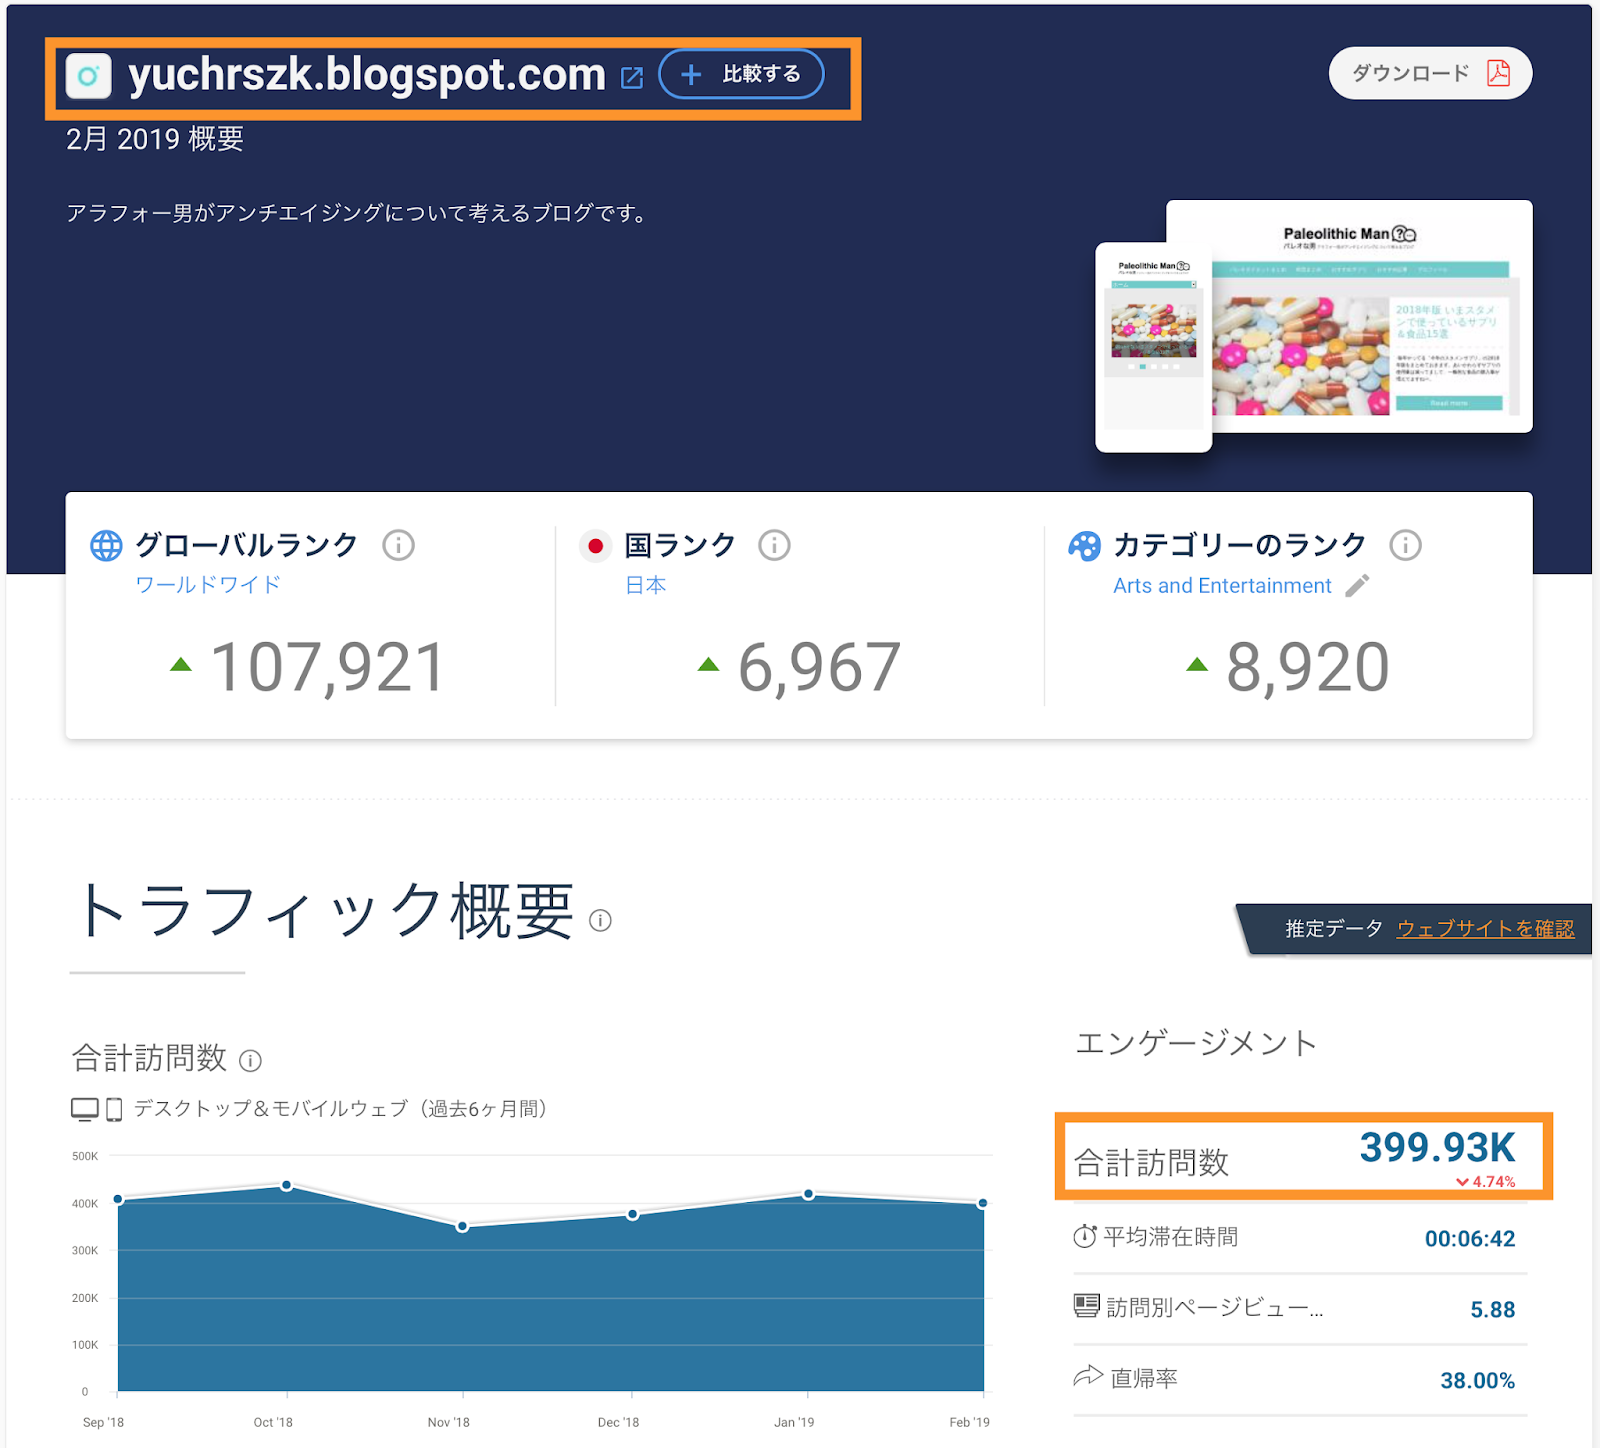Screen dimensions: 1600x1448
Task: Click green up arrow beside 8,920
Action: tap(1197, 664)
